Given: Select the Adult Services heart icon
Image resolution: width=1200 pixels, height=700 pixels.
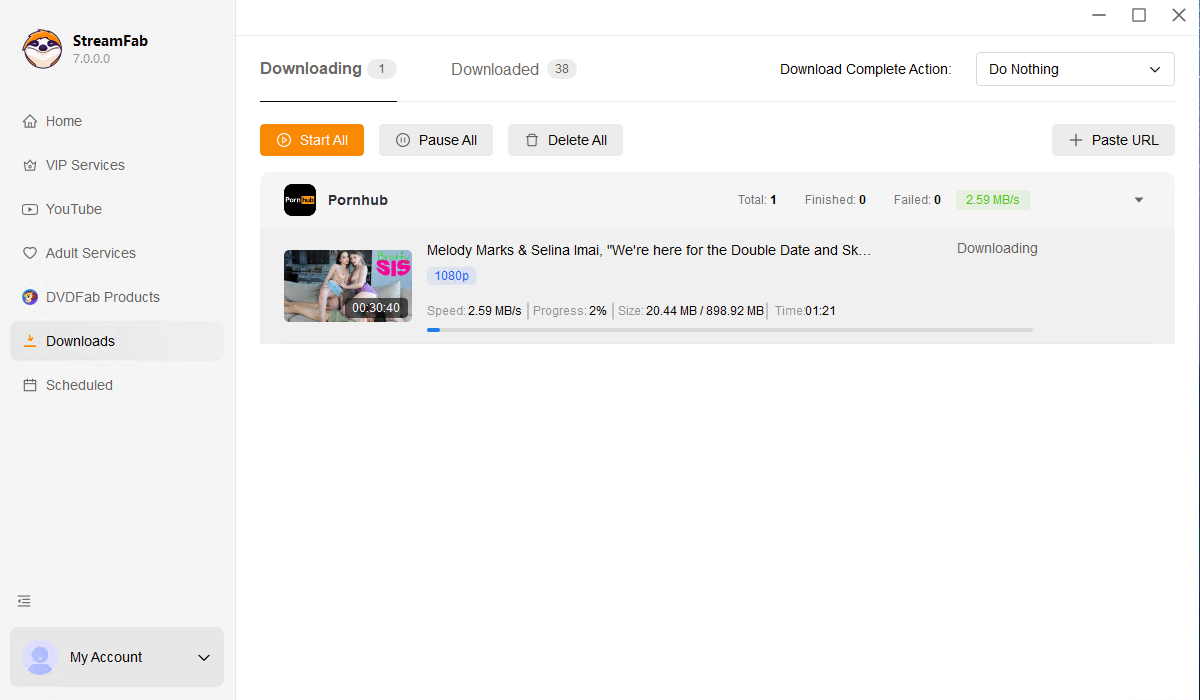Looking at the screenshot, I should [x=30, y=253].
